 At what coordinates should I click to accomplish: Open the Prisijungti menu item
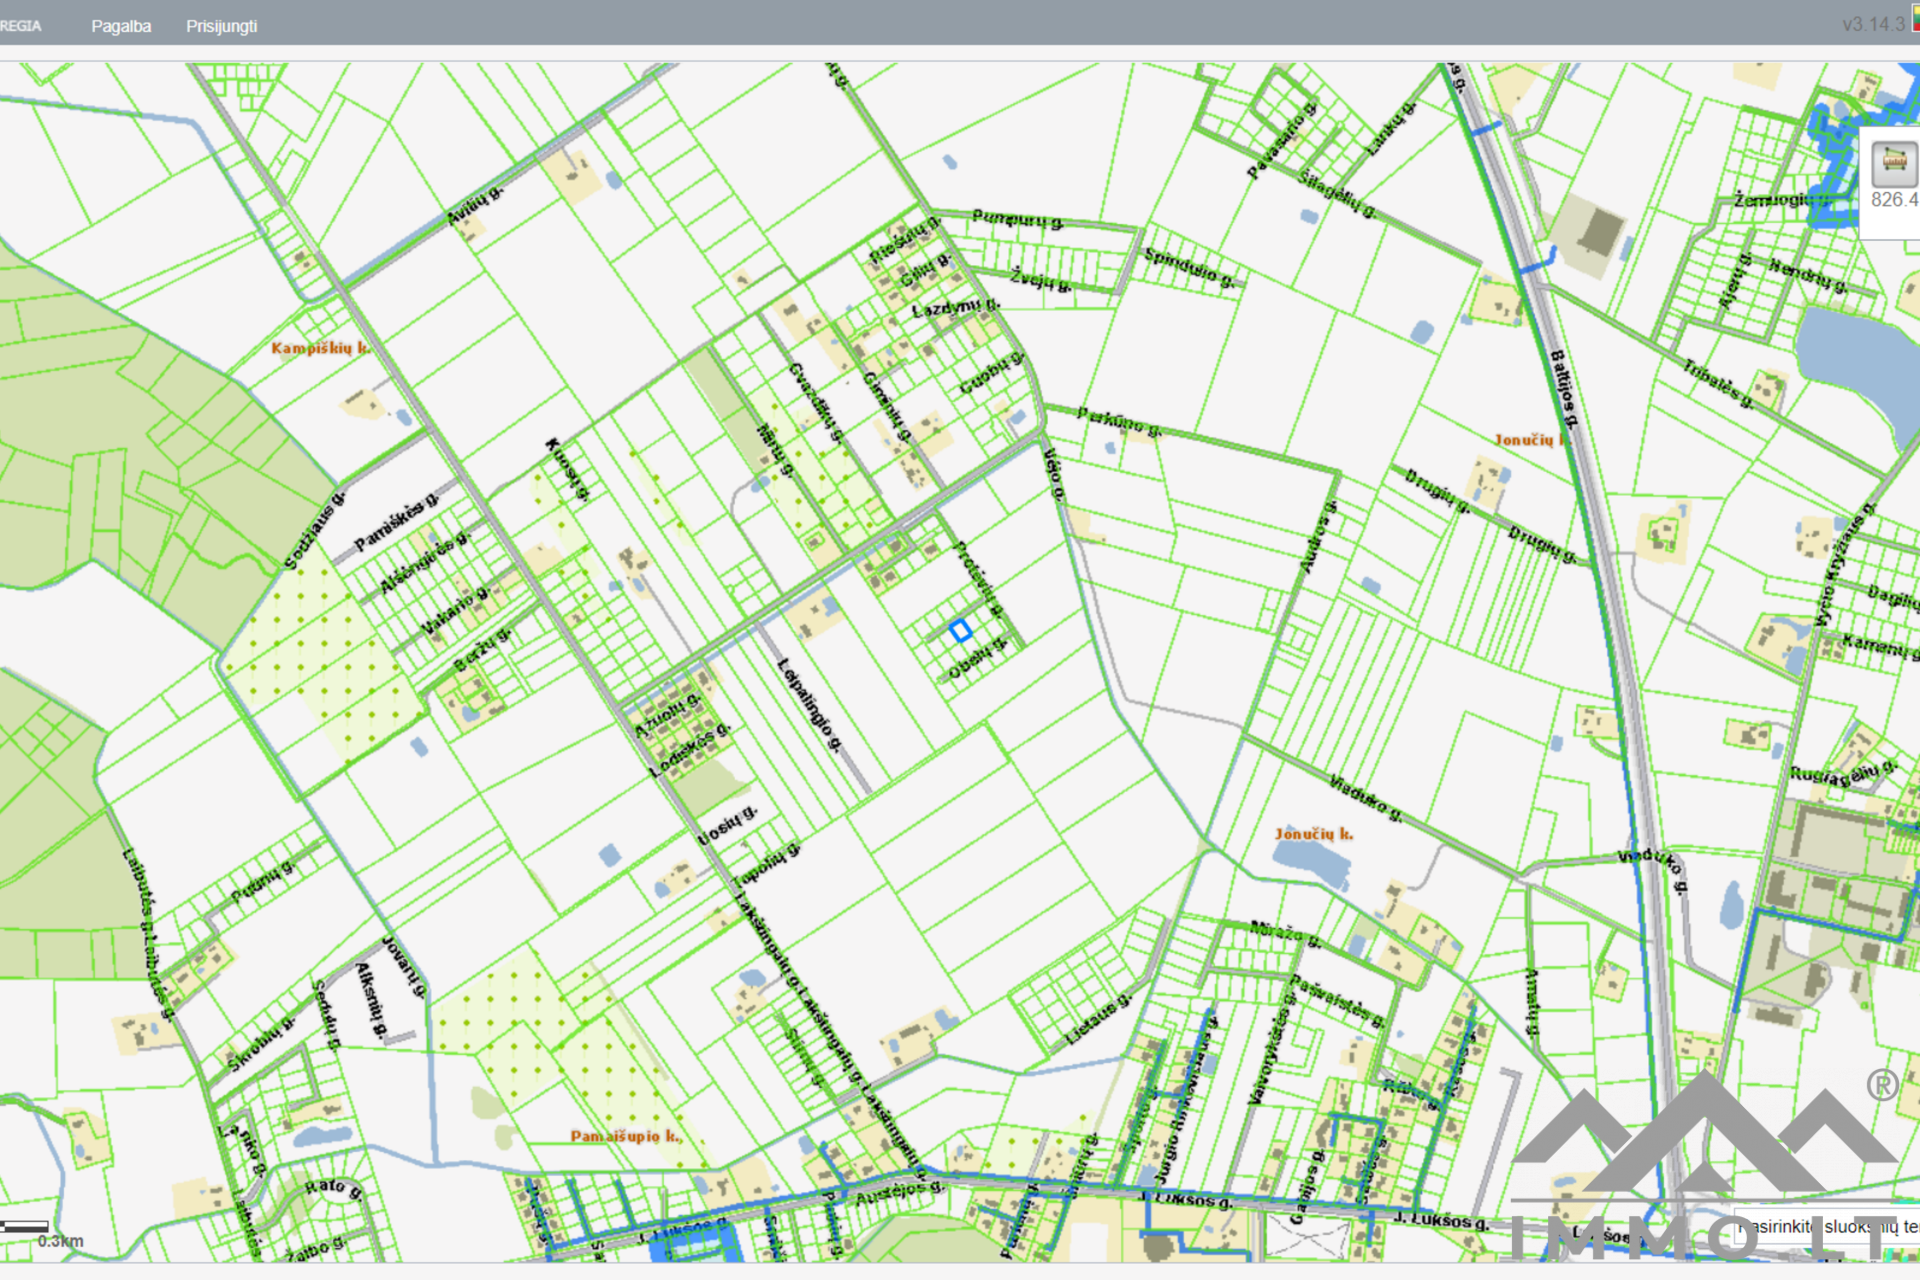click(x=221, y=26)
